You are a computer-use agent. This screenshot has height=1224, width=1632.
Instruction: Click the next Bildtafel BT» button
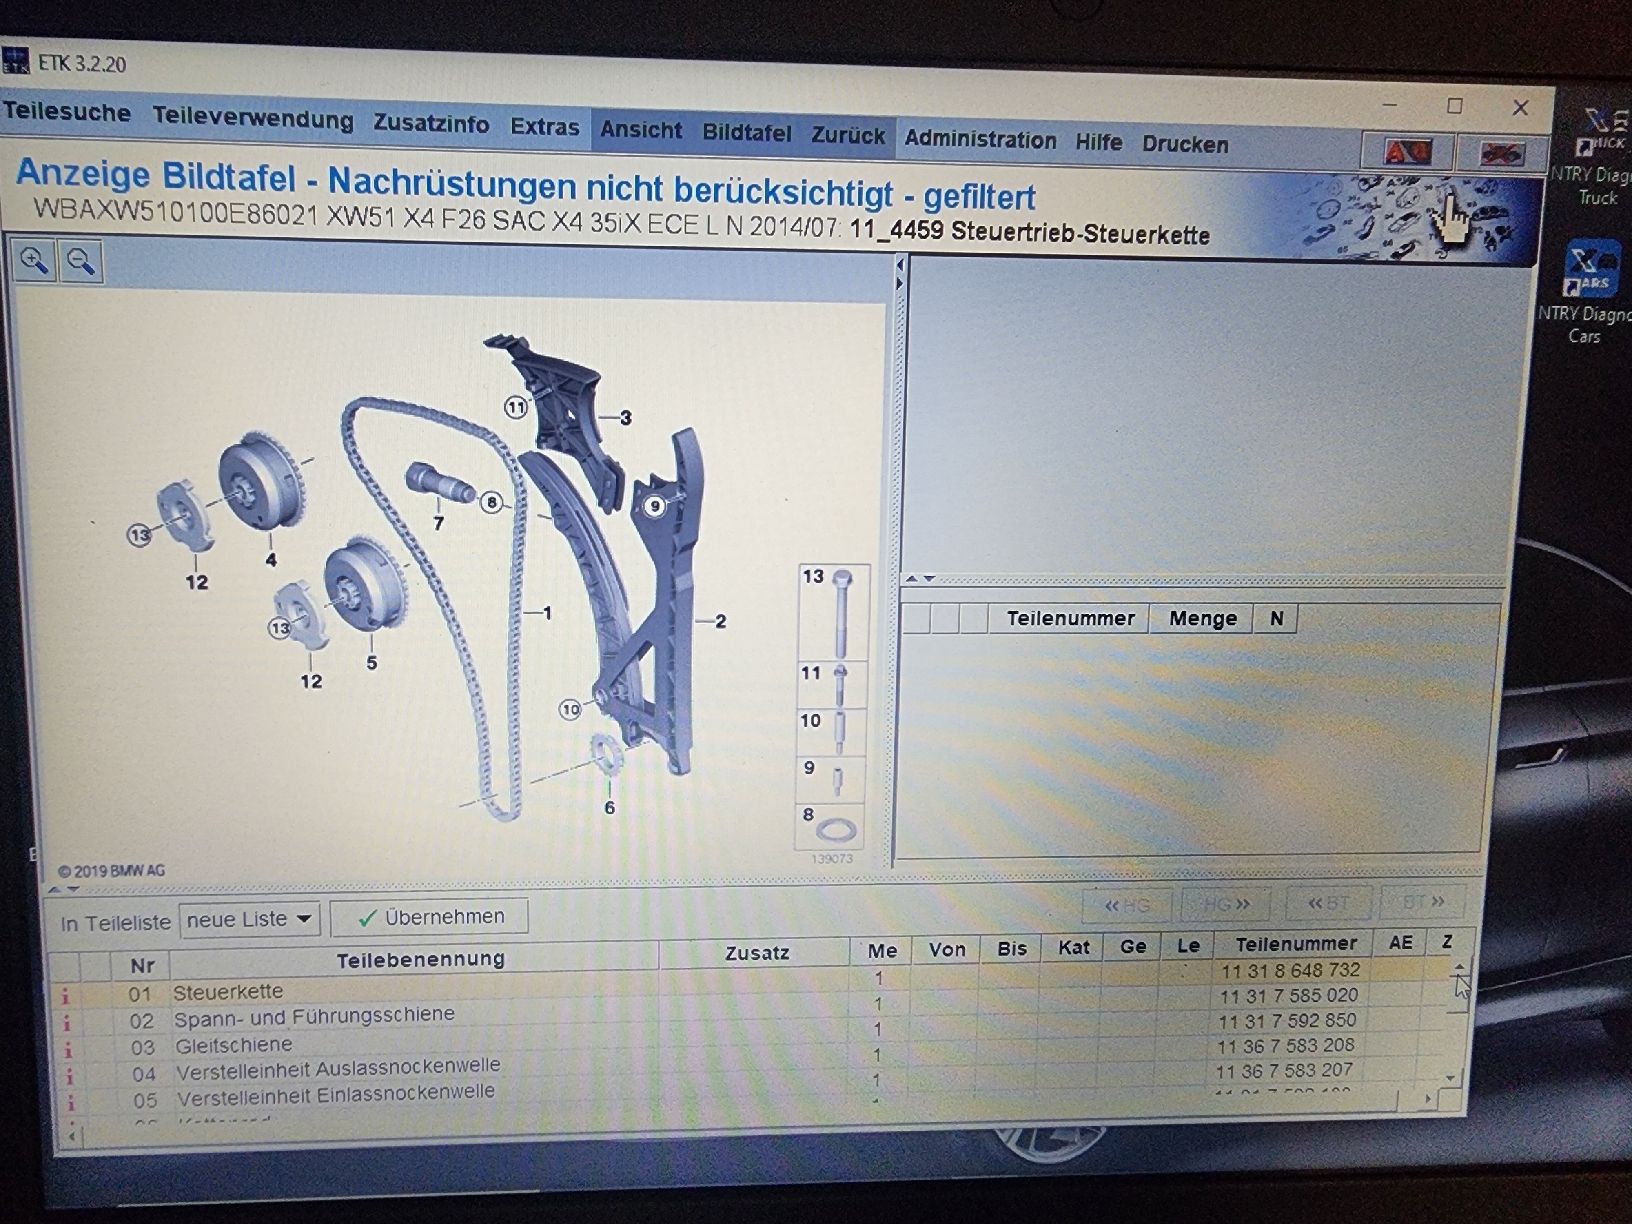(1423, 901)
